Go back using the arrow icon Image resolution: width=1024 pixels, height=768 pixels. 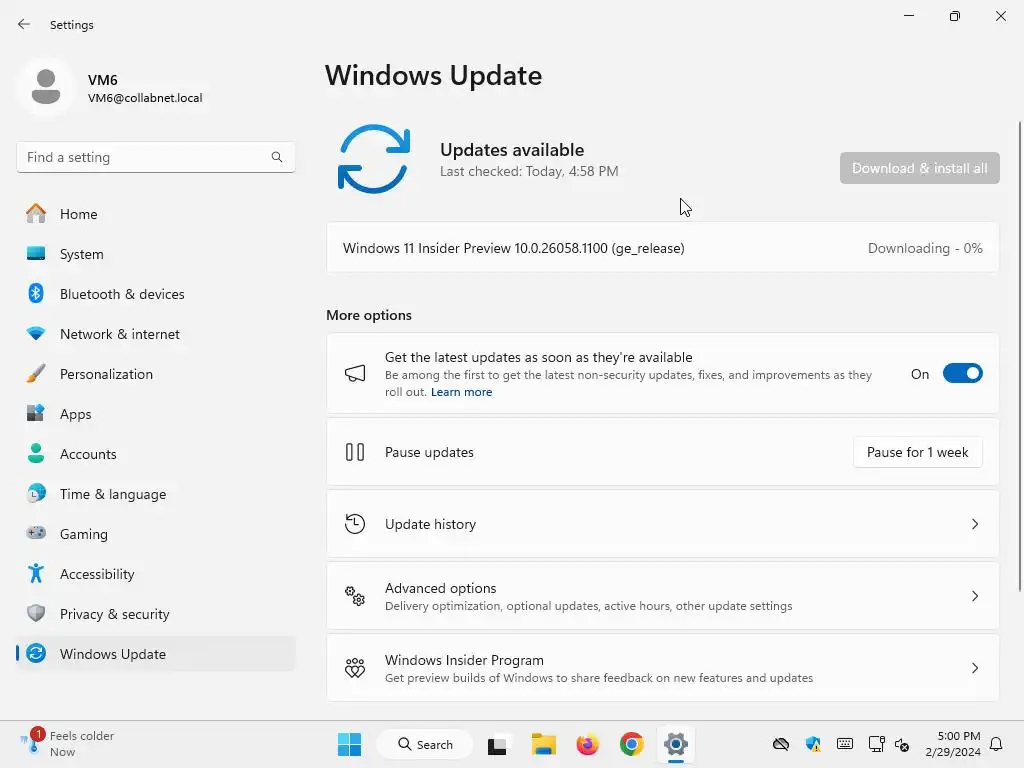point(24,24)
